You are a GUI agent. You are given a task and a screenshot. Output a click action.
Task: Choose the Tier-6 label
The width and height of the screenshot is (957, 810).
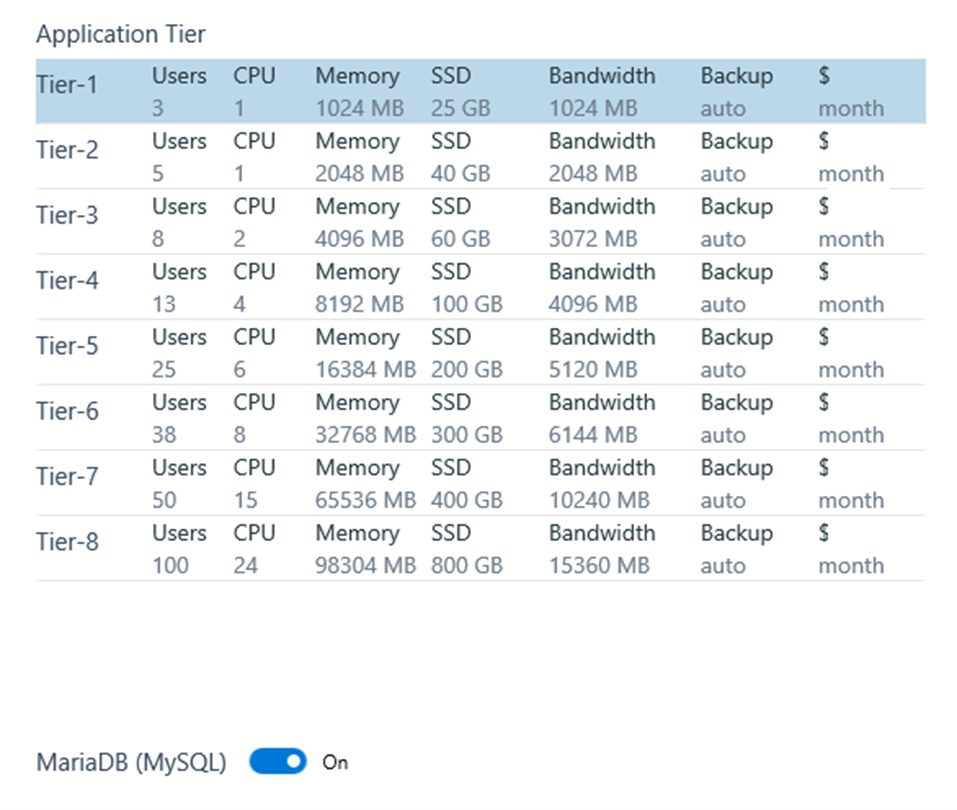tap(68, 412)
